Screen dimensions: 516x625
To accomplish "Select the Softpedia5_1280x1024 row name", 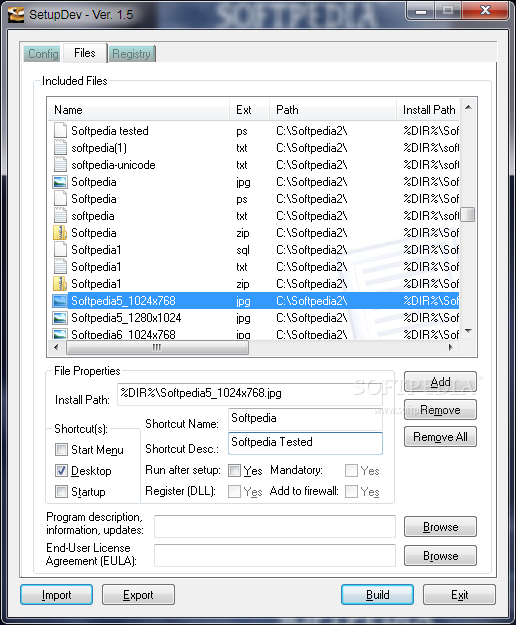I will click(126, 318).
